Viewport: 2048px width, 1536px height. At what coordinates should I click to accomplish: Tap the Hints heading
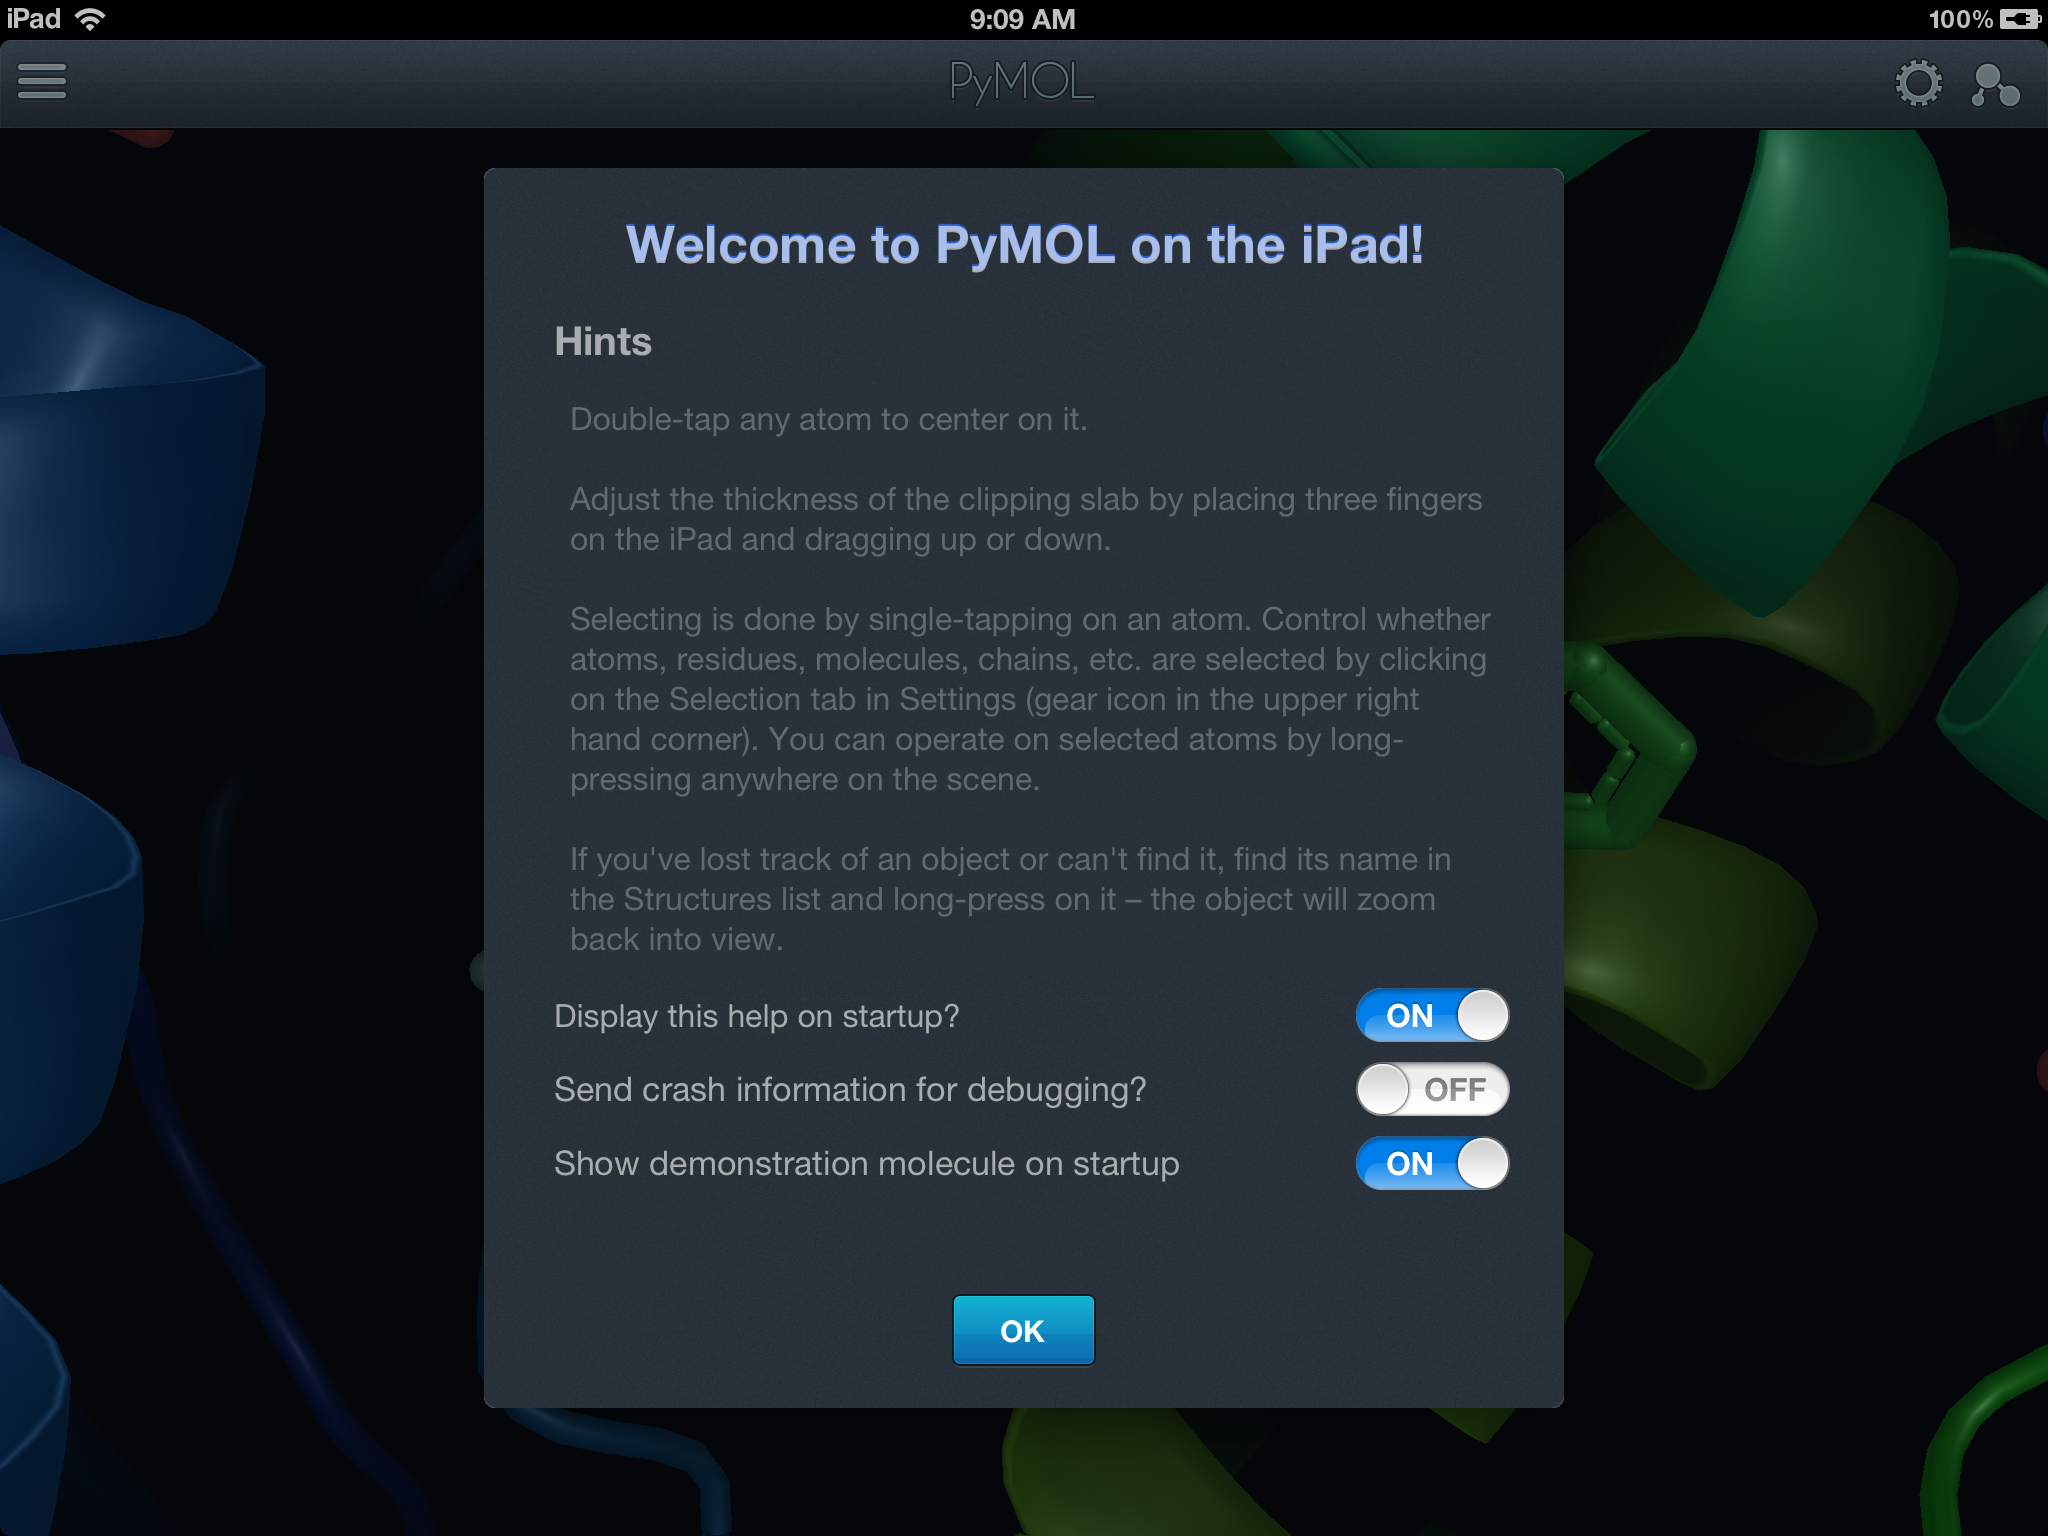tap(603, 342)
